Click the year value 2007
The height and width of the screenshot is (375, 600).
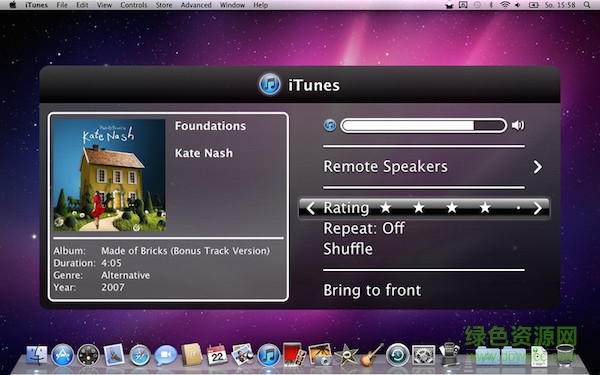click(113, 288)
